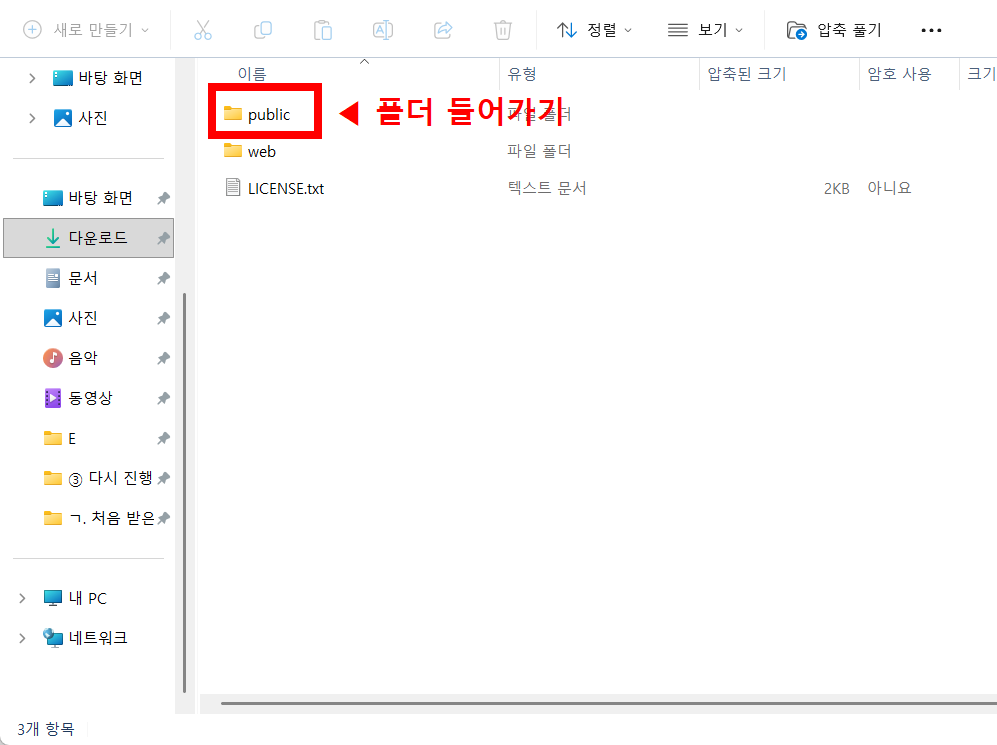Click the Cut scissors icon in the toolbar
The image size is (997, 745).
pyautogui.click(x=203, y=30)
